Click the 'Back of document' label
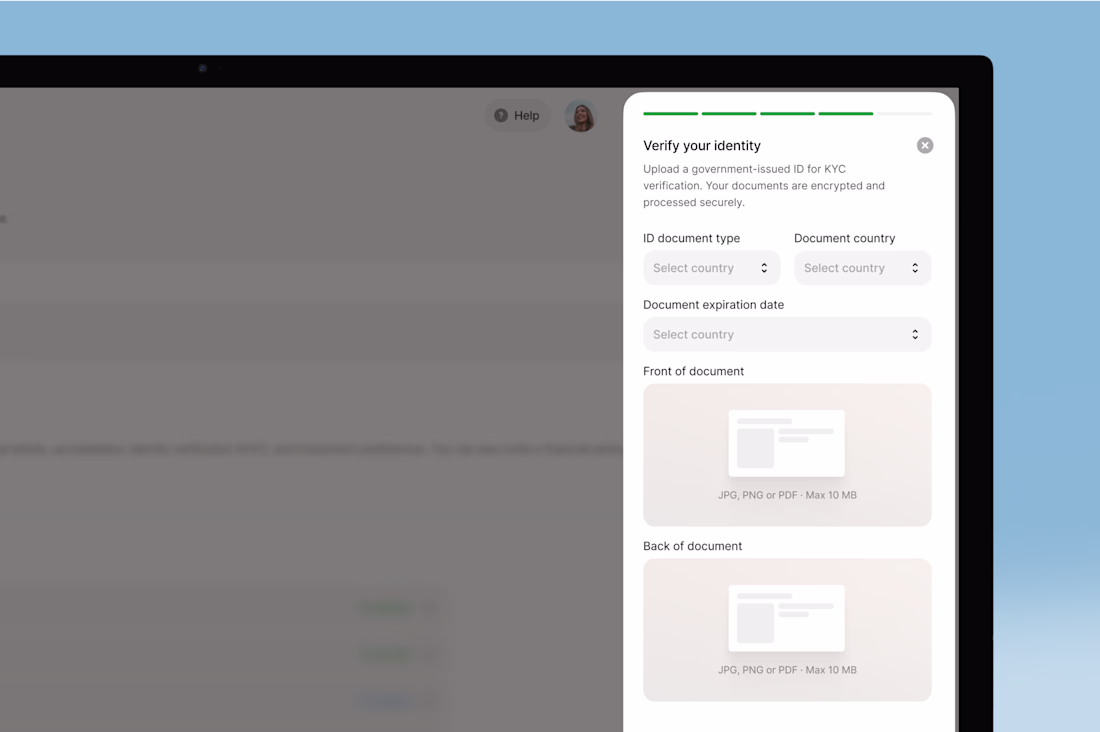1100x732 pixels. click(692, 546)
